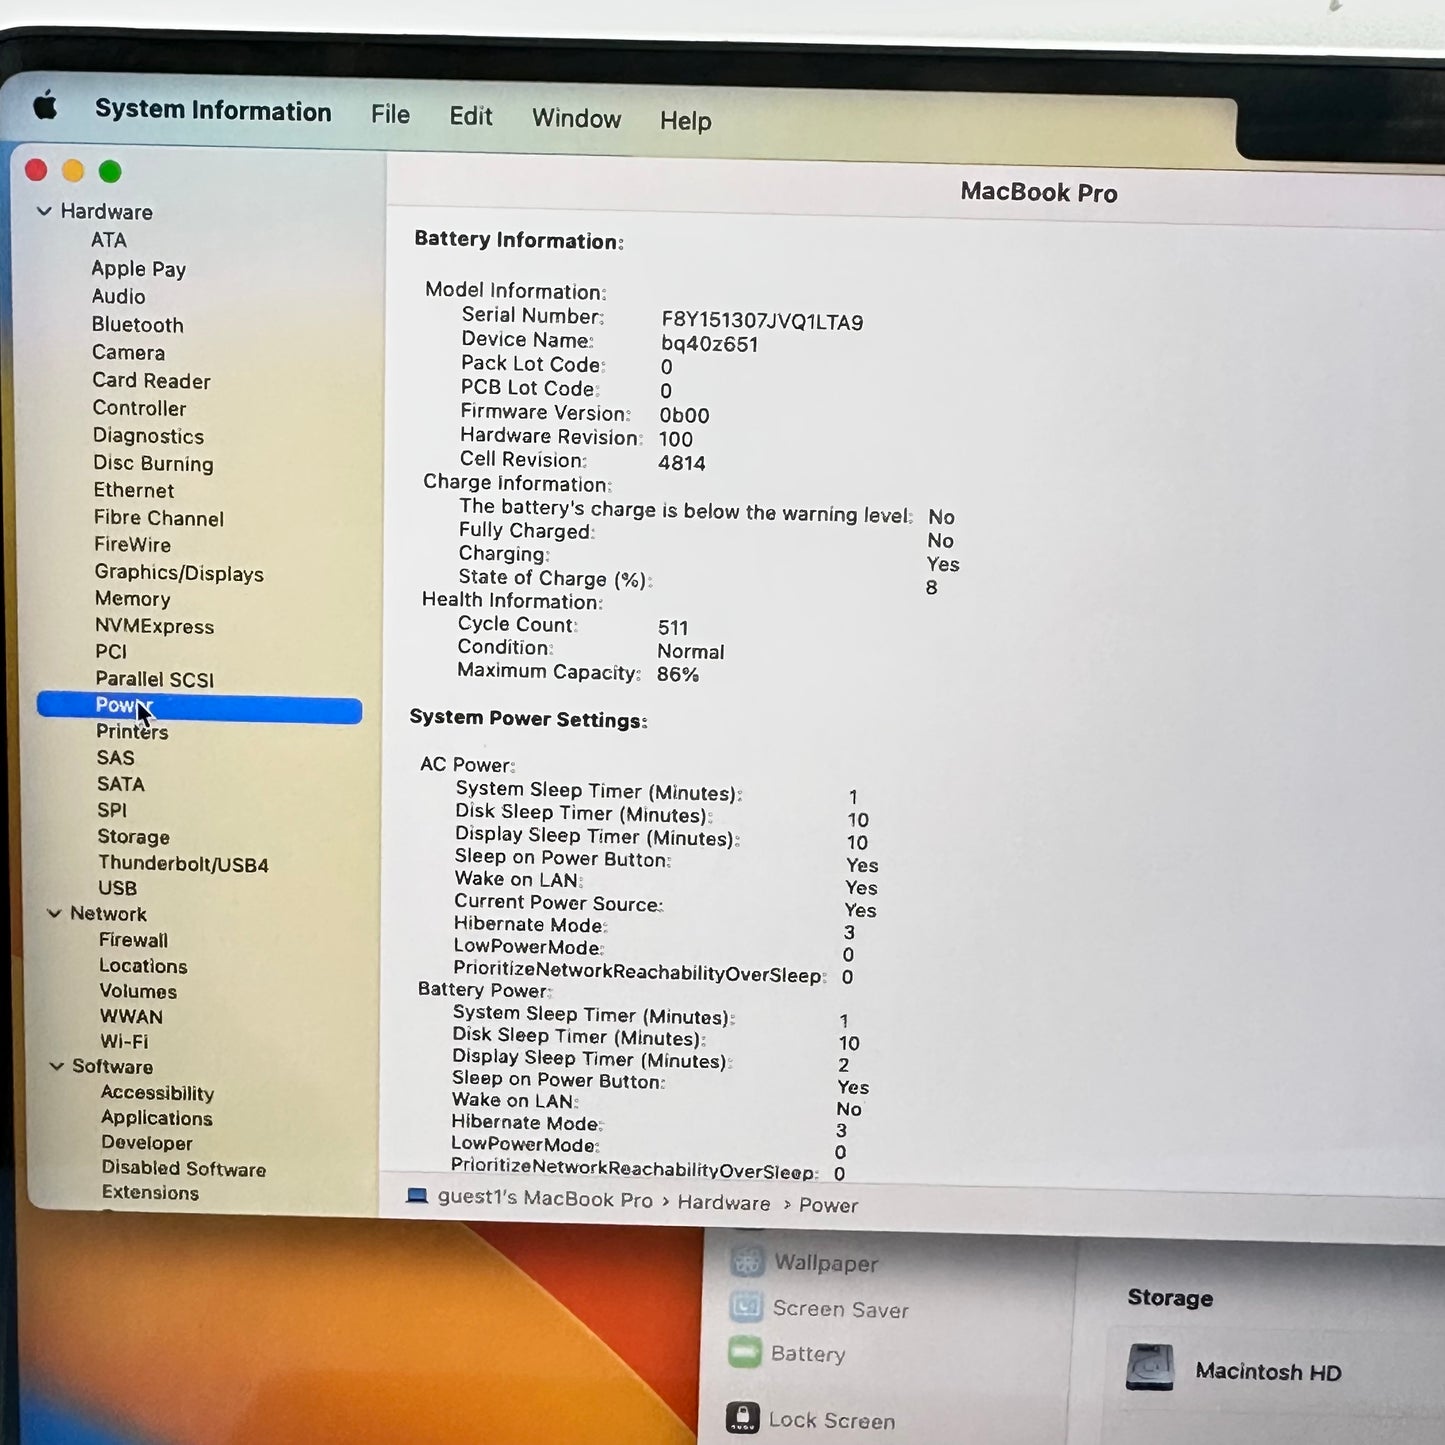Click Power in the bottom path bar
This screenshot has height=1445, width=1445.
pos(828,1205)
